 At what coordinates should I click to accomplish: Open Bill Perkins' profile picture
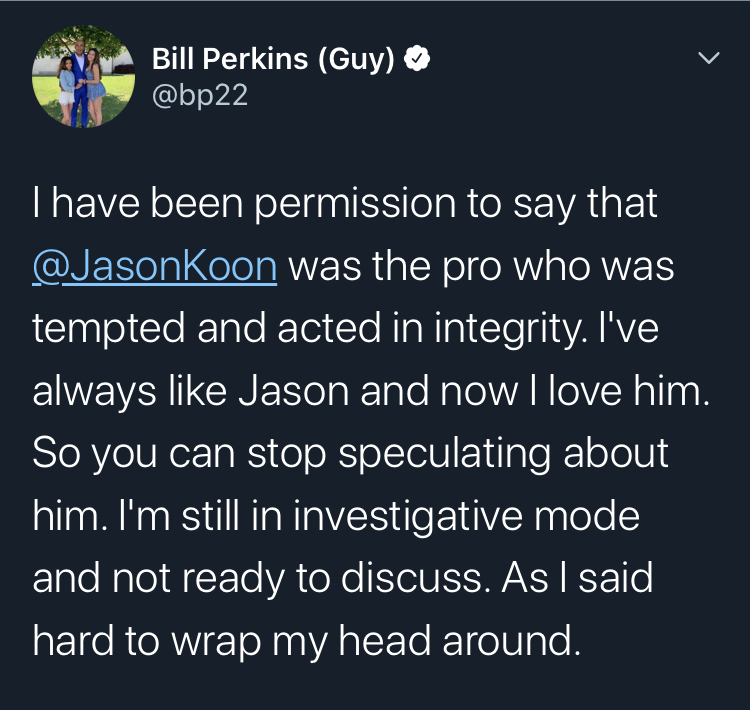click(x=83, y=77)
